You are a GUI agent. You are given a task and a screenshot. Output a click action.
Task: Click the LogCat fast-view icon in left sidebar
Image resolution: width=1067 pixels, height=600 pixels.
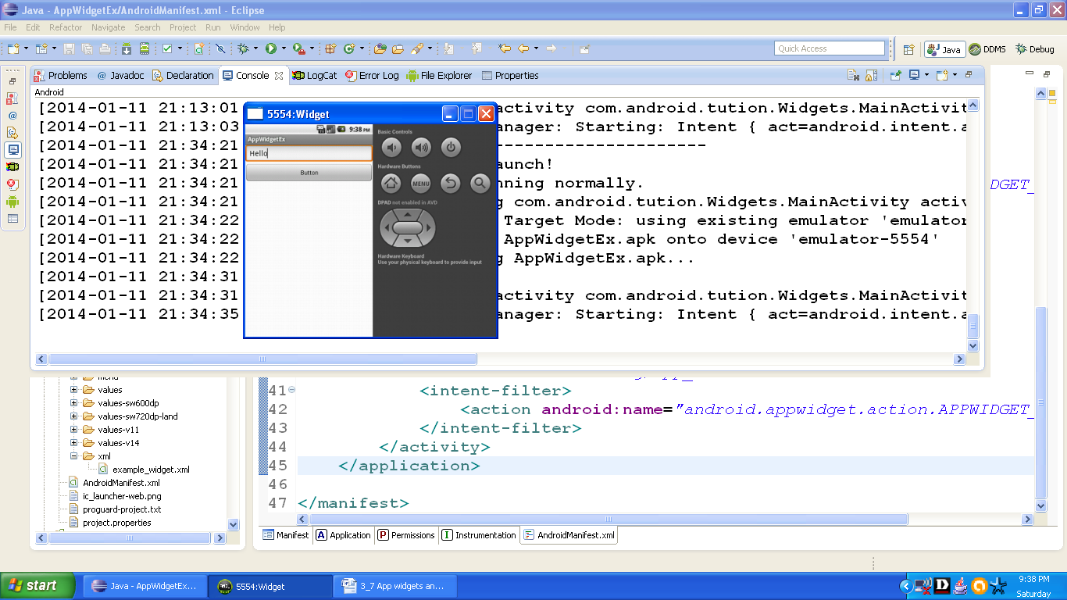12,167
